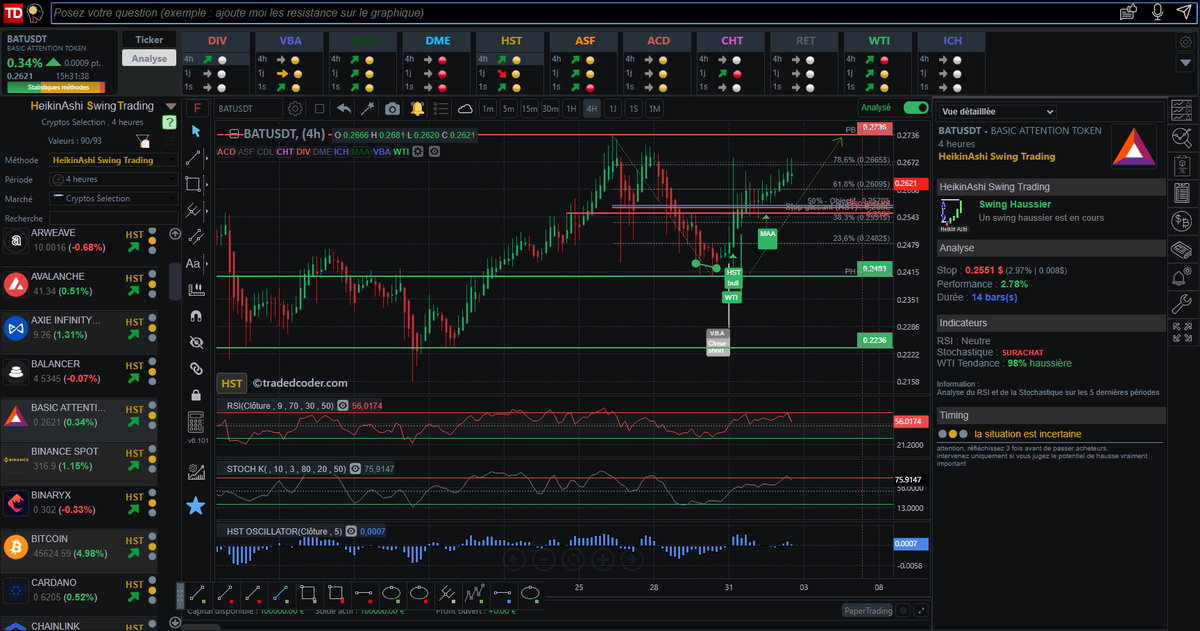Open the Méthode HeikinAshi Swing Trading dropdown
1200x631 pixels.
(x=113, y=160)
